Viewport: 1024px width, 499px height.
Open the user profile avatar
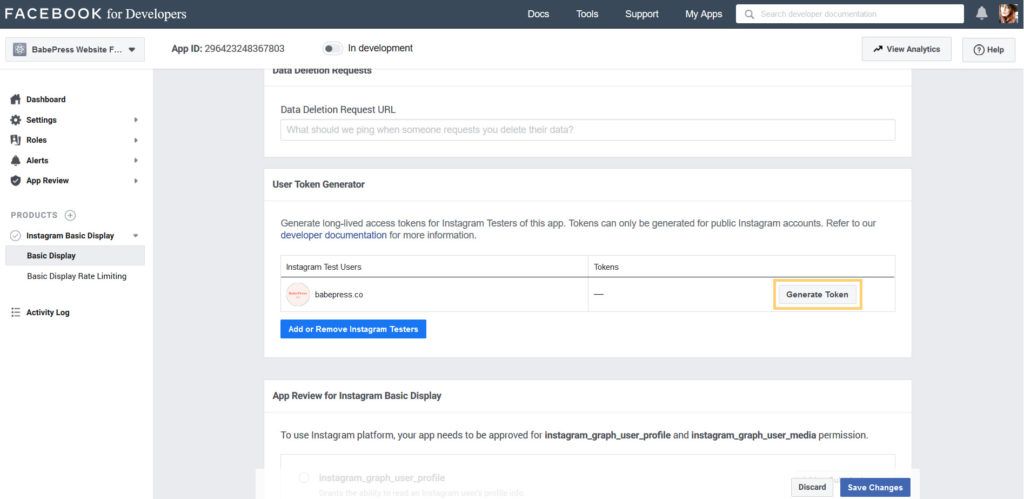(x=1008, y=14)
